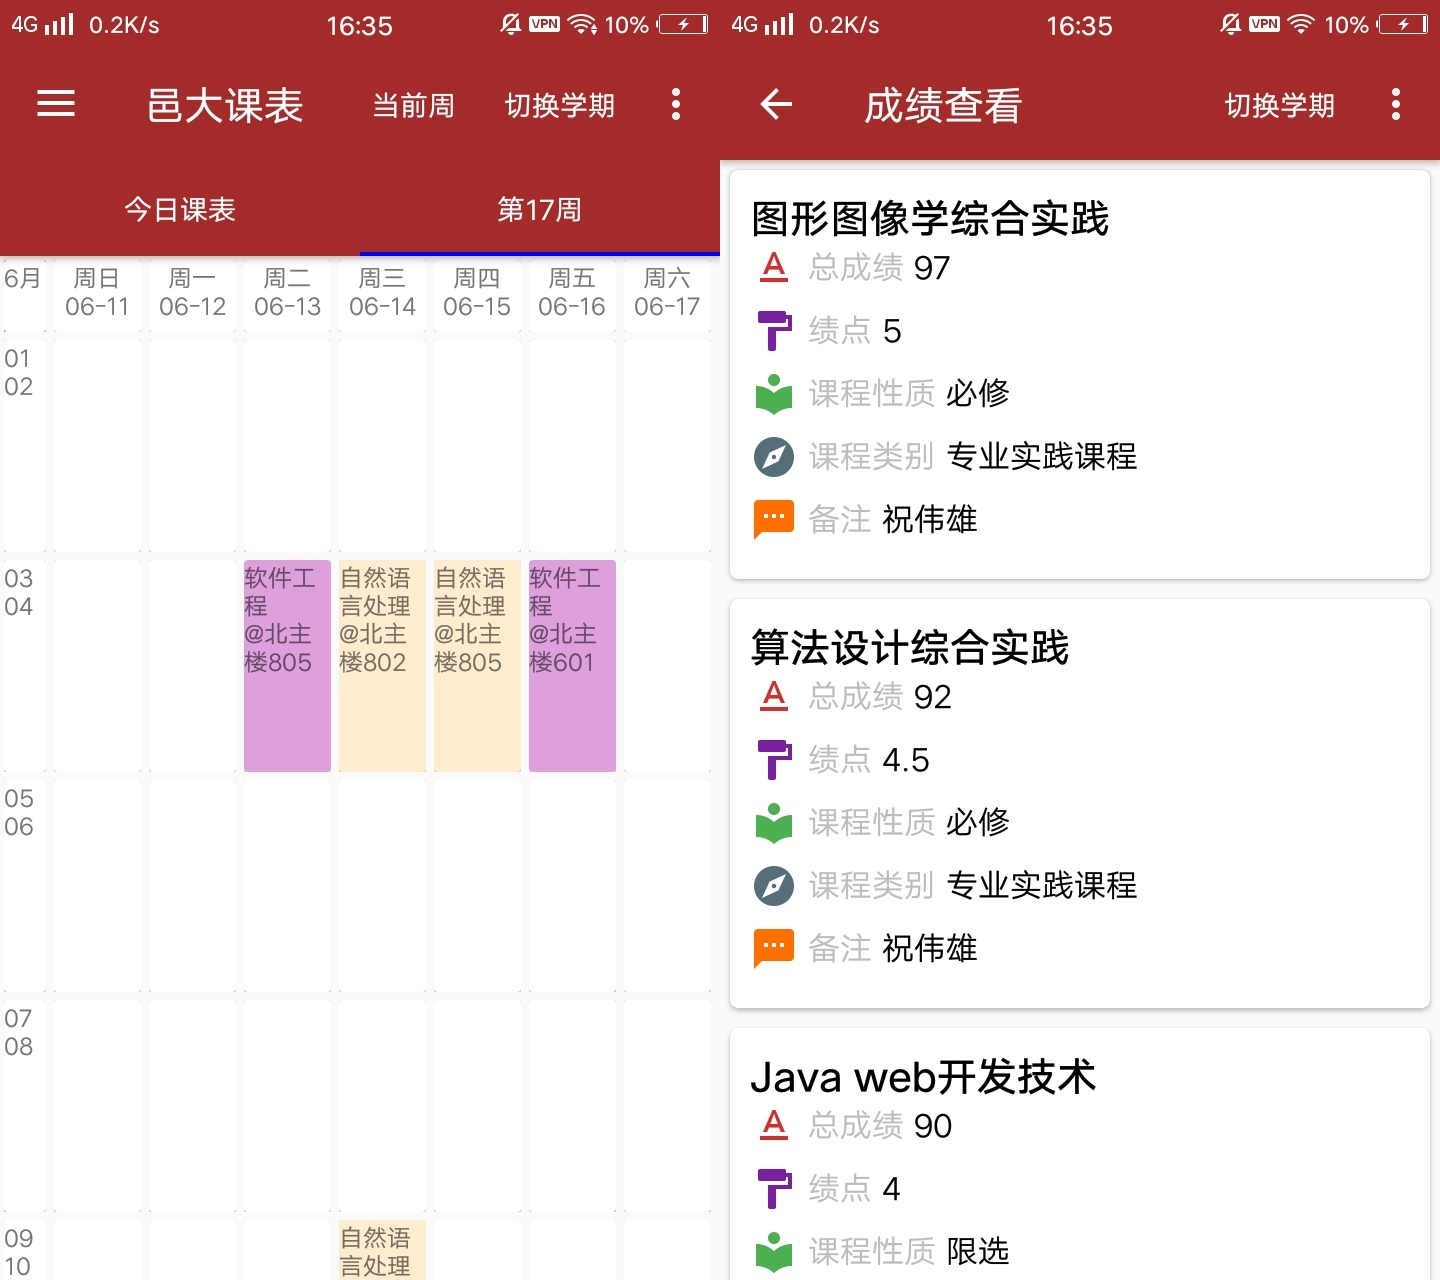Tap 切换学期 in the 成绩查看 toolbar
The height and width of the screenshot is (1280, 1440).
tap(1280, 105)
